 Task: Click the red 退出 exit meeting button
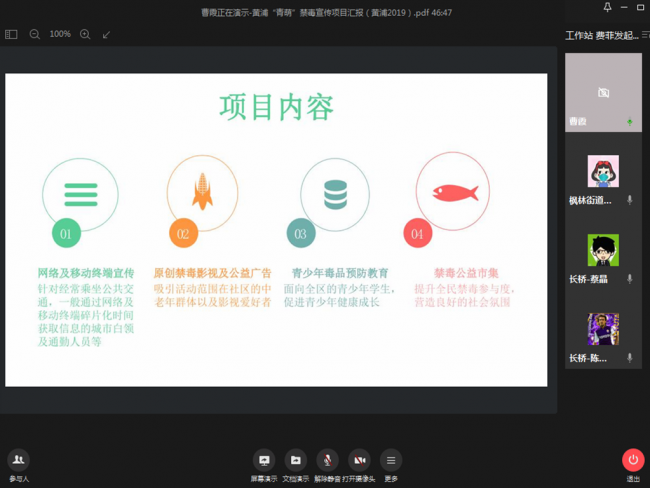pyautogui.click(x=632, y=463)
